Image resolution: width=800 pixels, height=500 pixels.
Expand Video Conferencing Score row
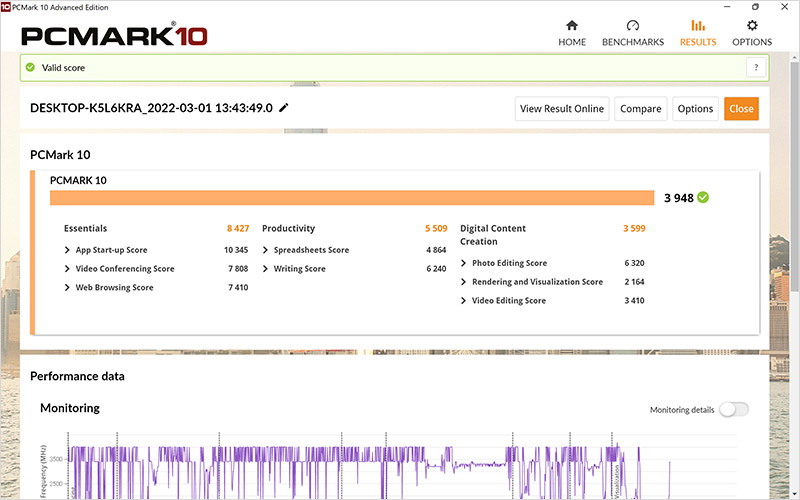click(x=67, y=269)
